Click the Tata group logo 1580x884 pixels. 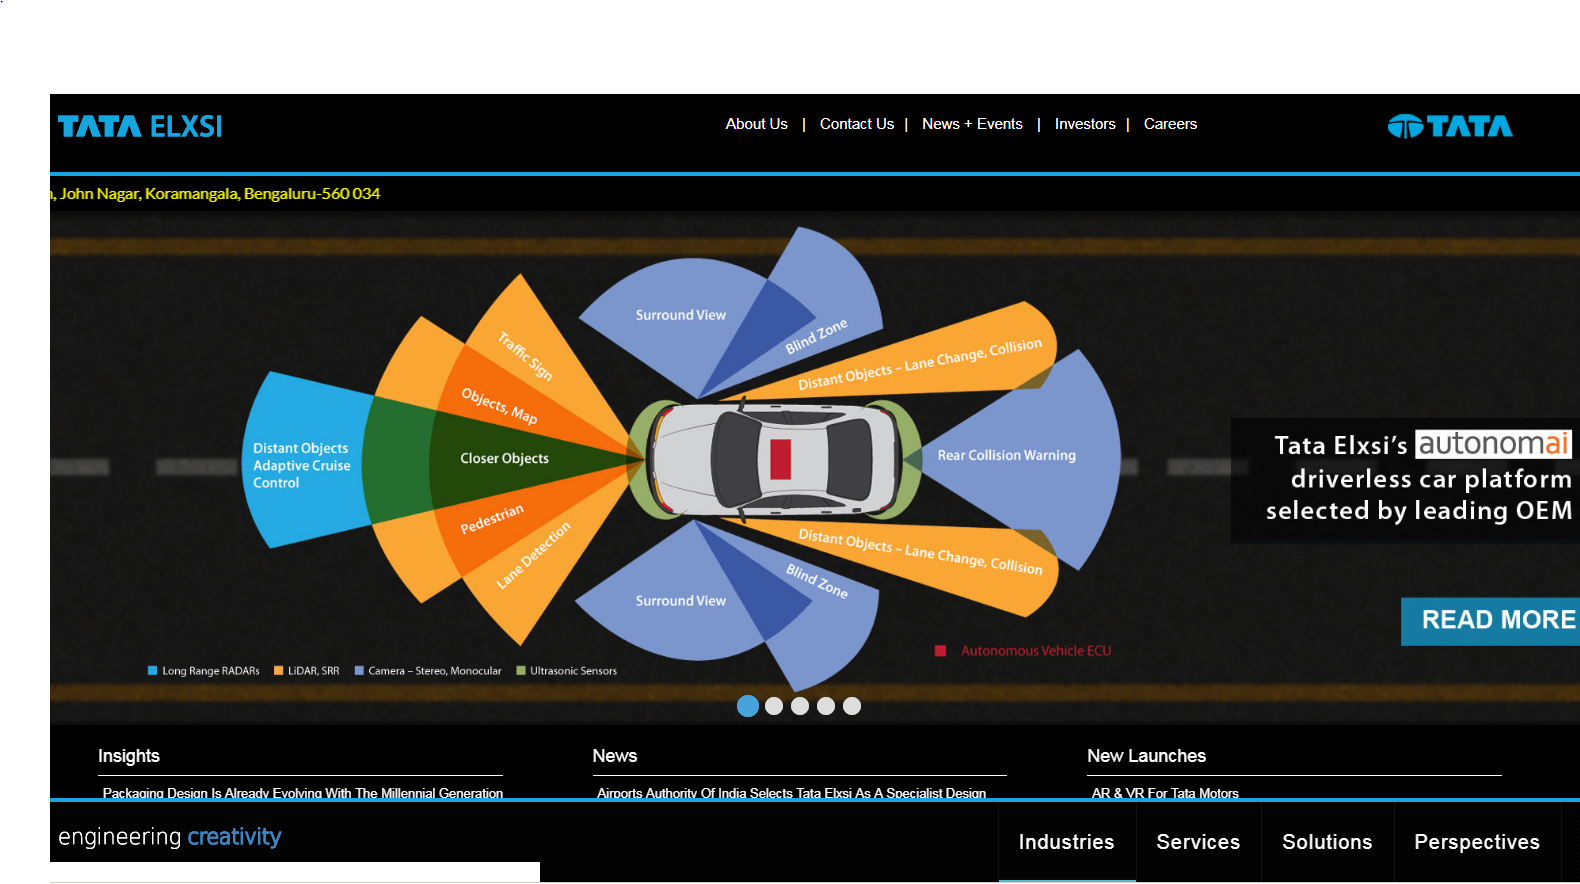[x=1449, y=126]
